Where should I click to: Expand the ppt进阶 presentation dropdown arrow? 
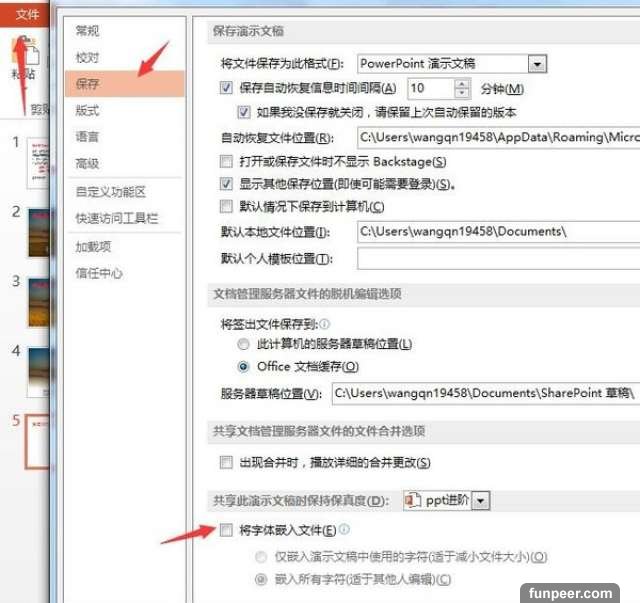click(483, 500)
